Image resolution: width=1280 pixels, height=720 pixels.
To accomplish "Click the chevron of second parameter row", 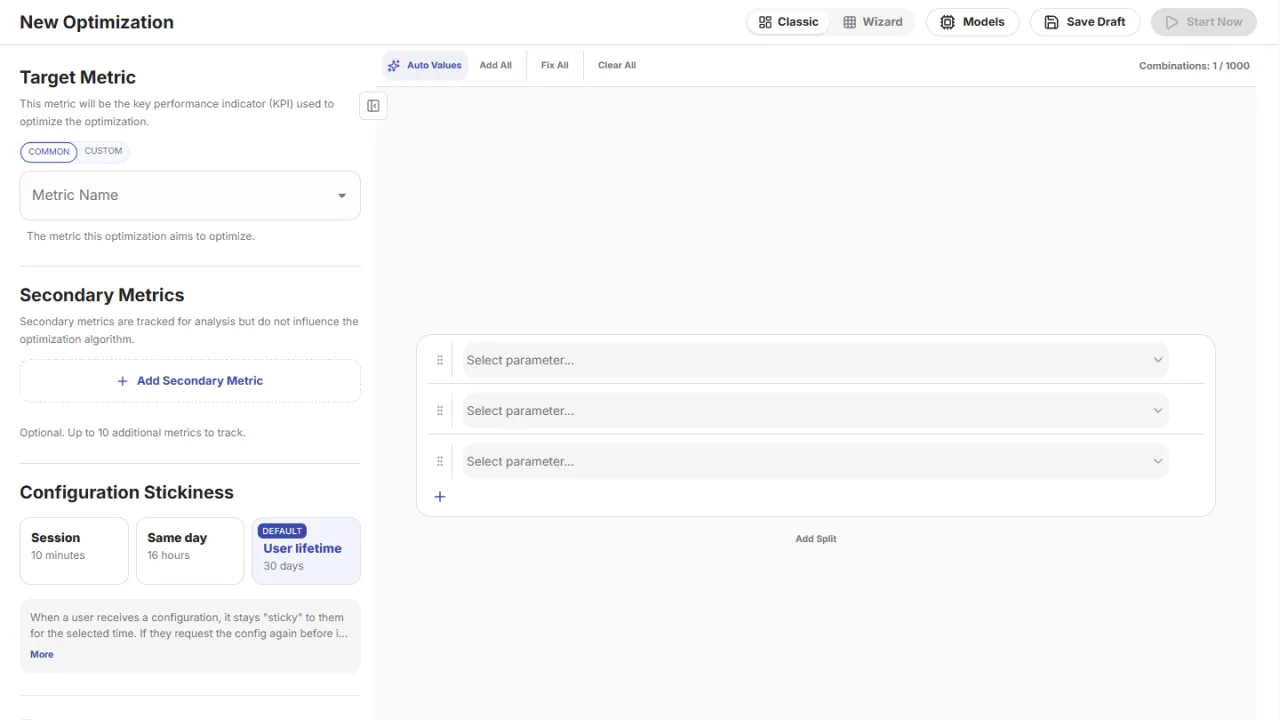I will pos(1158,411).
